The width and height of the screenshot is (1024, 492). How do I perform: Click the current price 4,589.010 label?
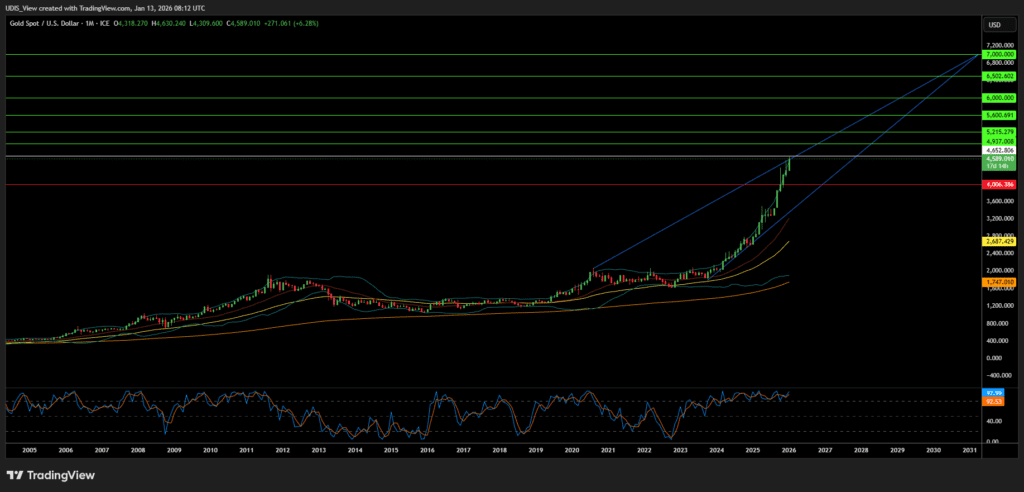[x=999, y=158]
